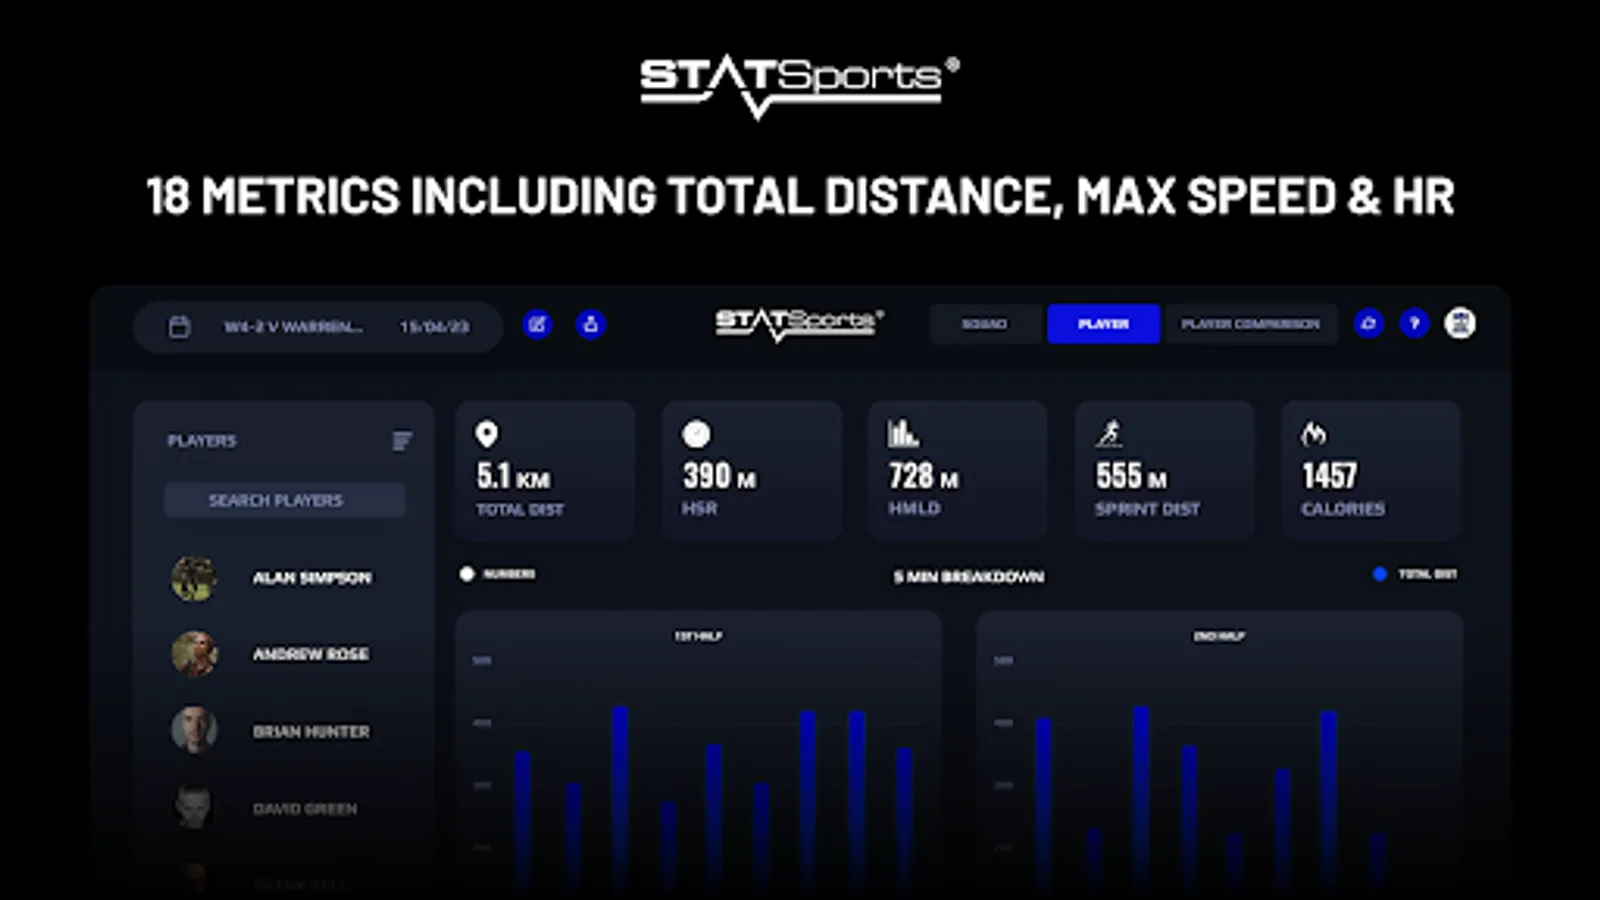The width and height of the screenshot is (1600, 900).
Task: Click the 555 M sprint distance value
Action: 1131,476
